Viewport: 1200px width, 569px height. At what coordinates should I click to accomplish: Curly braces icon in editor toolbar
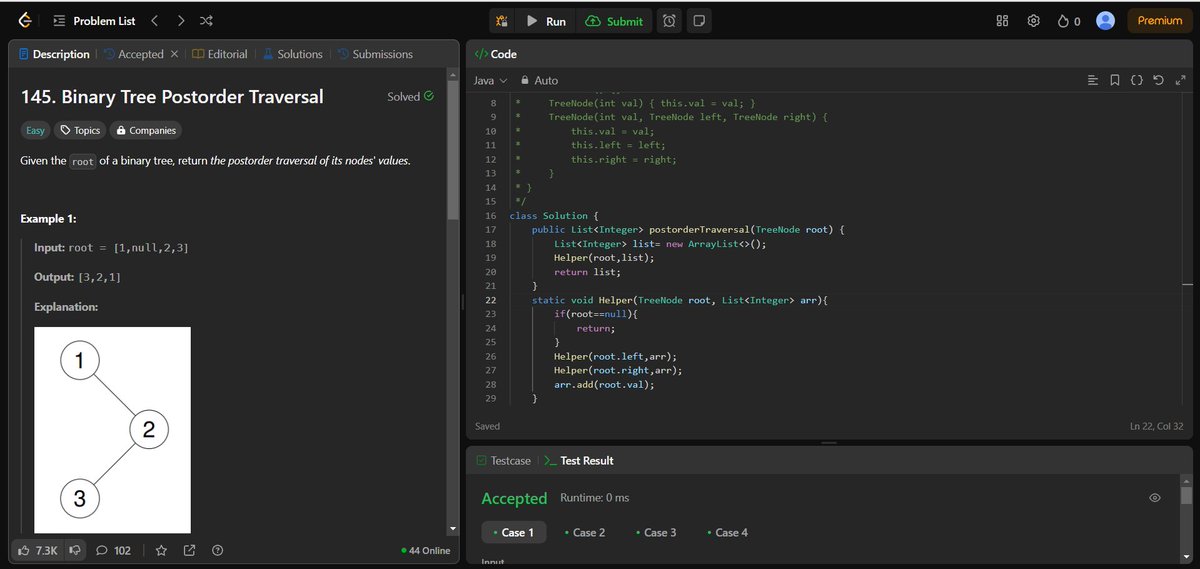[x=1137, y=80]
